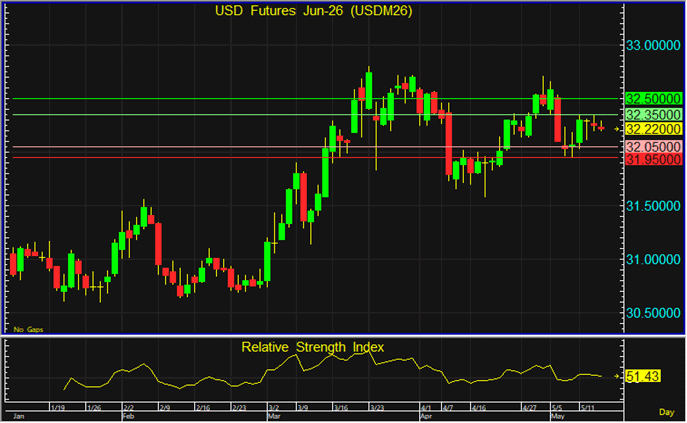
Task: Click the 2/16 date label
Action: (202, 408)
